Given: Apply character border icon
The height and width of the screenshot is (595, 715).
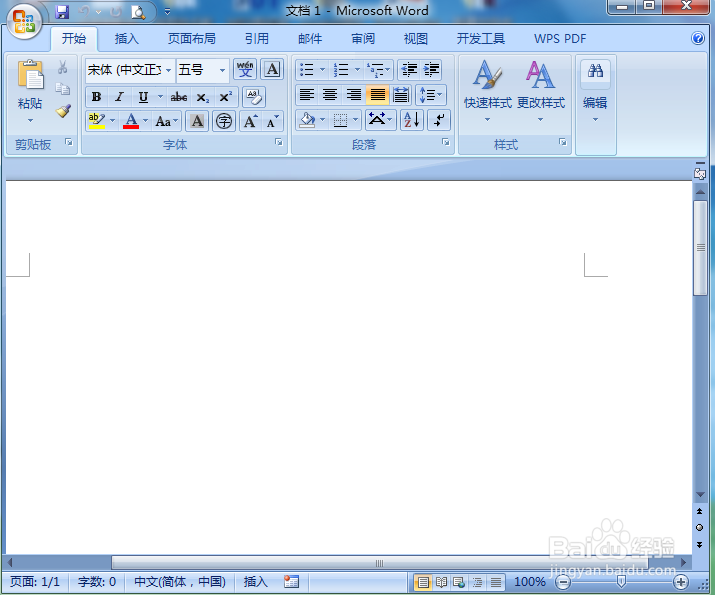Looking at the screenshot, I should (272, 70).
